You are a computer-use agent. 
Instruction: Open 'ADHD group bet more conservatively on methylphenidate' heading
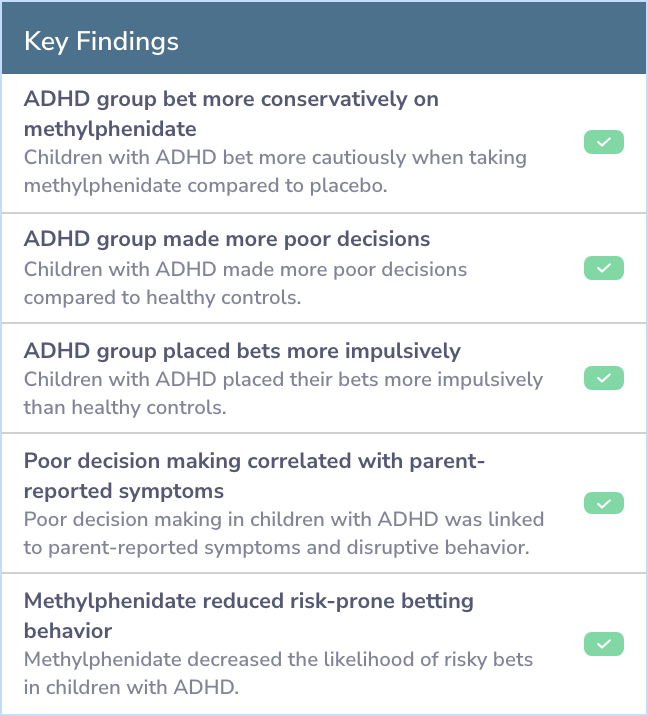[231, 114]
